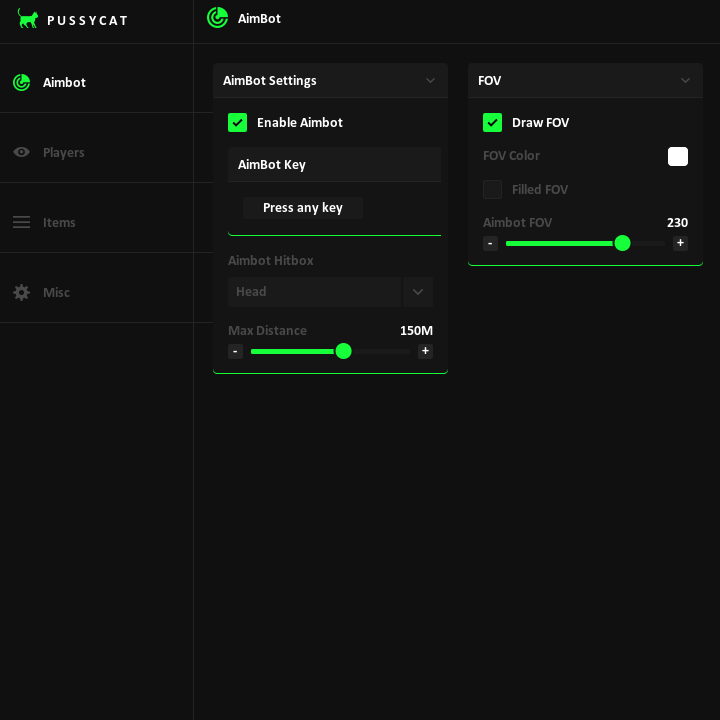720x720 pixels.
Task: Increase Max Distance with the plus button
Action: pyautogui.click(x=425, y=351)
